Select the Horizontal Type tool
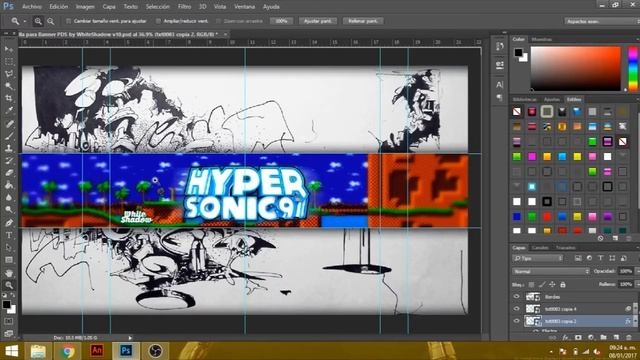The image size is (640, 360). [9, 236]
